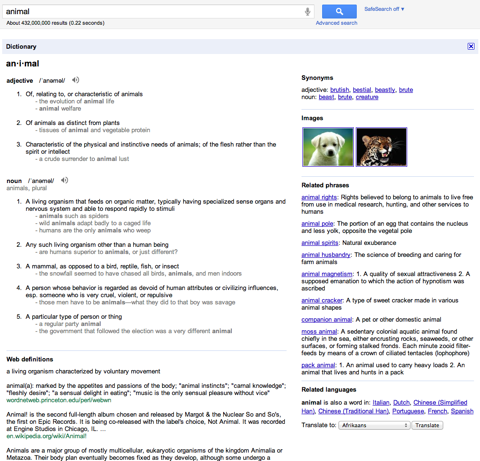
Task: Open the animal pole phrase link
Action: [317, 224]
